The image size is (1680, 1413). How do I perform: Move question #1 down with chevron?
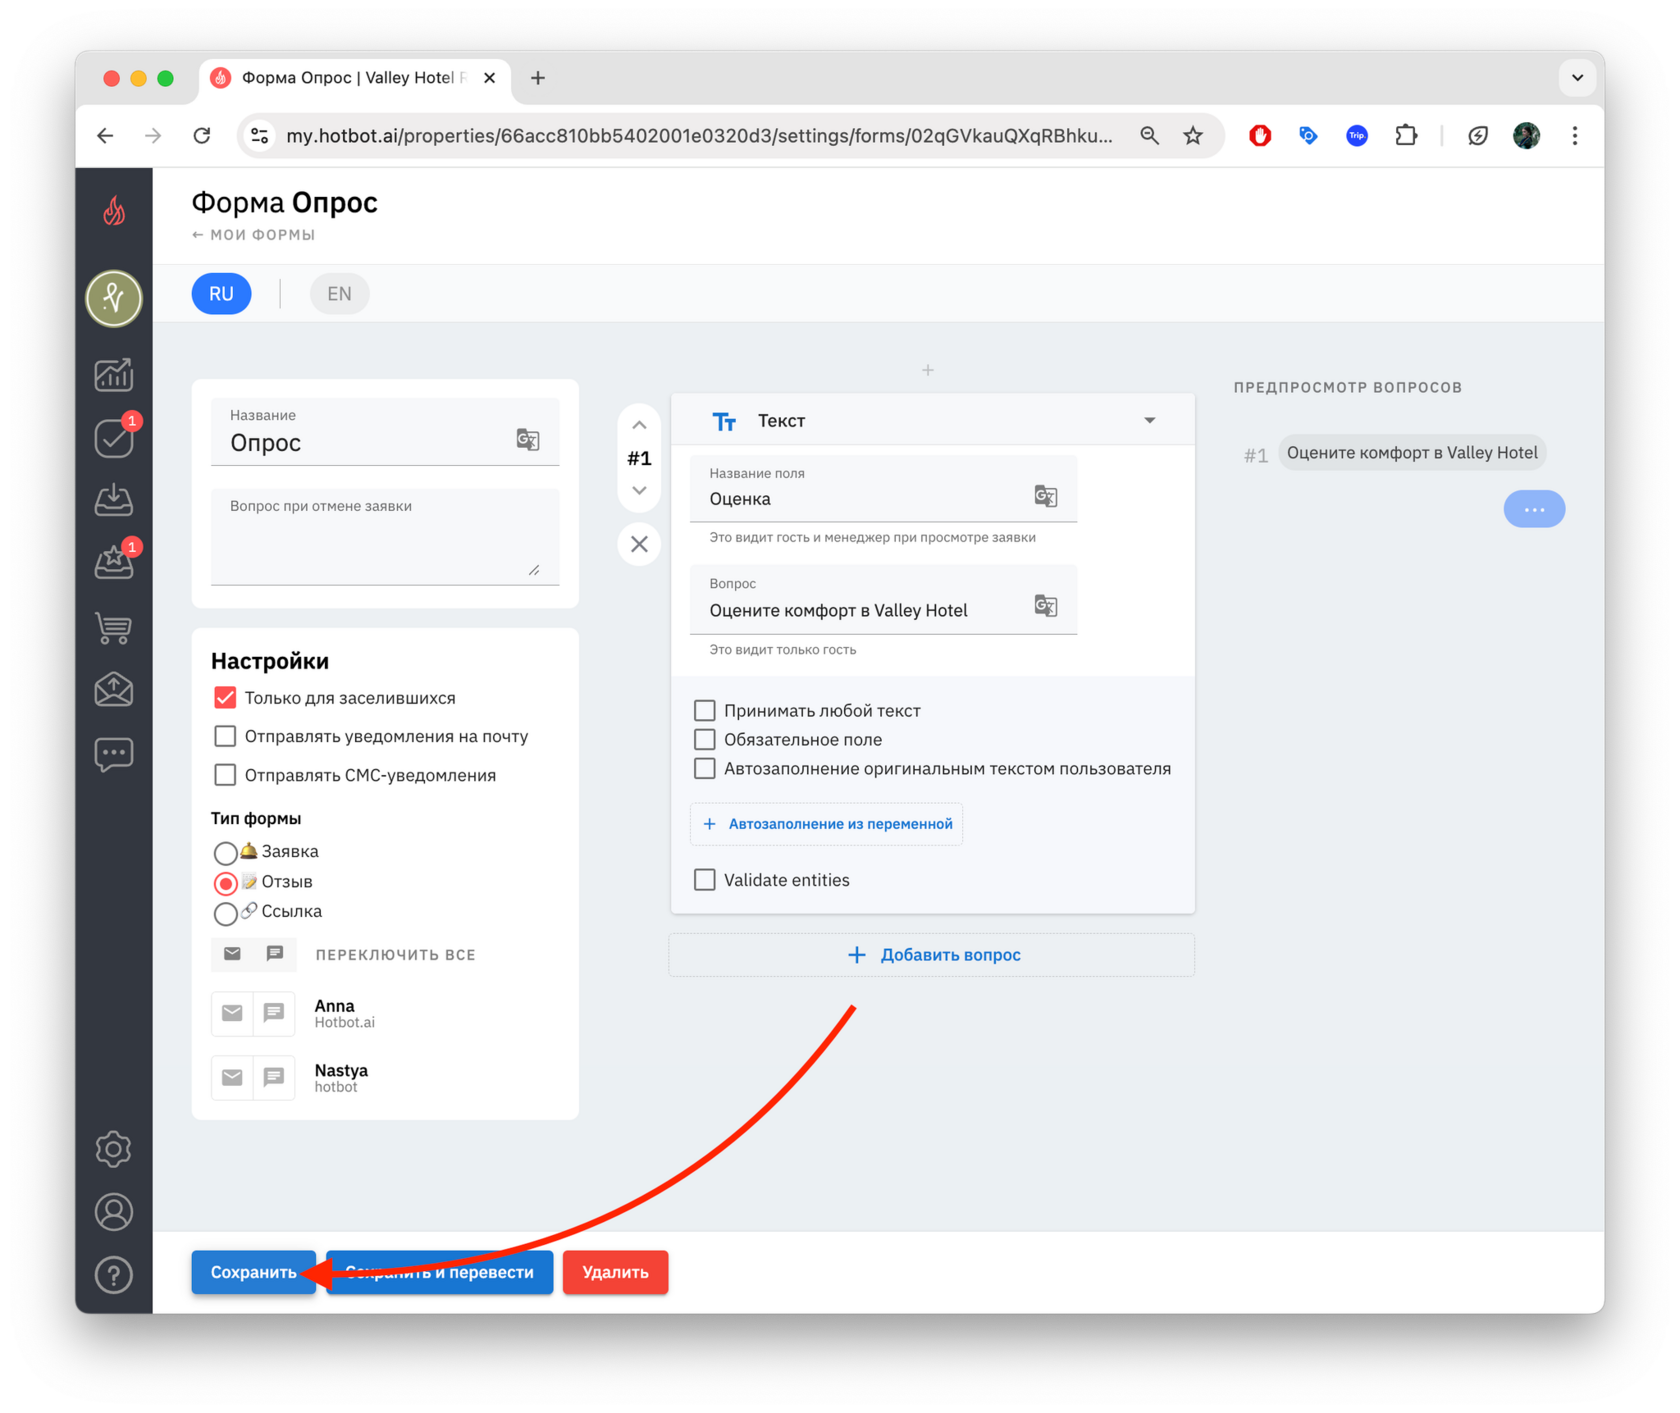click(x=640, y=490)
